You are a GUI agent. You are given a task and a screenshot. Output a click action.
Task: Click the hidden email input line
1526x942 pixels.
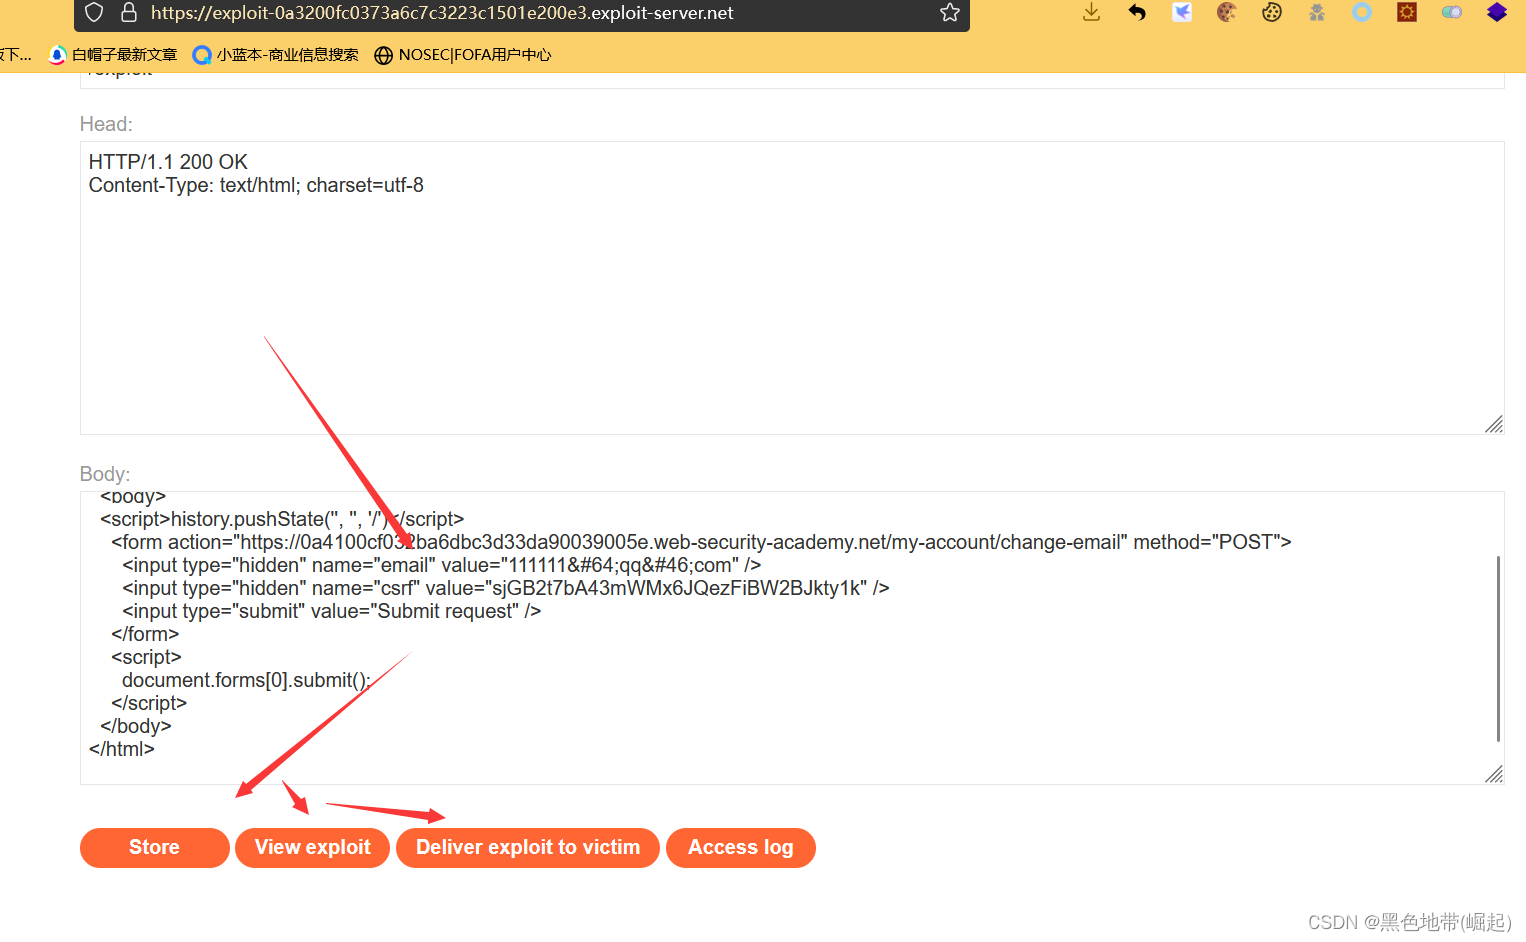click(442, 565)
